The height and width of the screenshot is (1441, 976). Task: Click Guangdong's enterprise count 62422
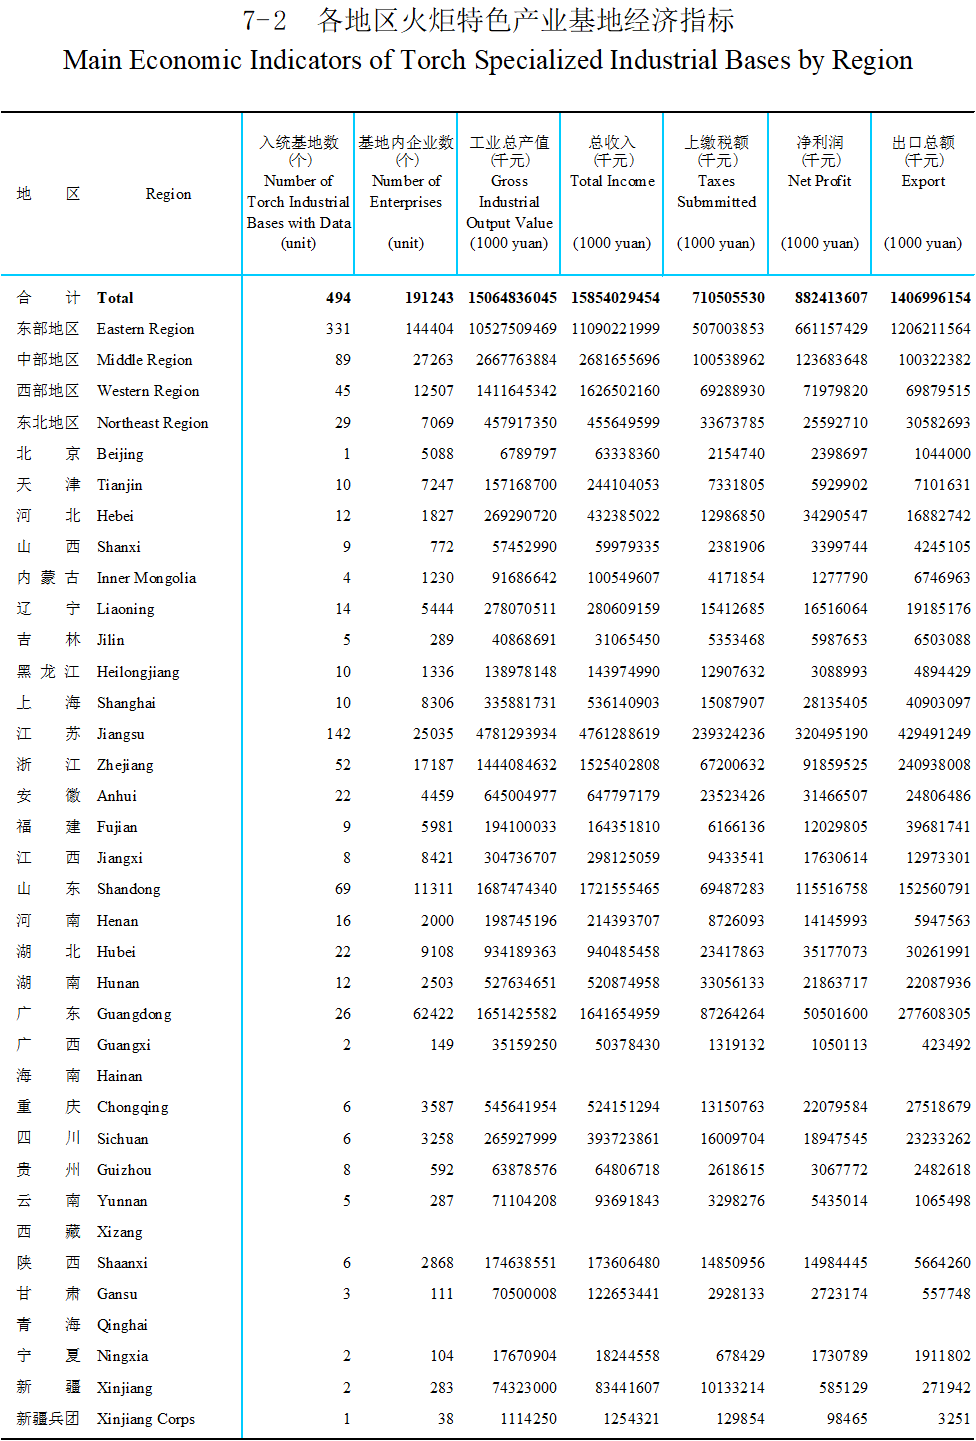coord(433,1014)
